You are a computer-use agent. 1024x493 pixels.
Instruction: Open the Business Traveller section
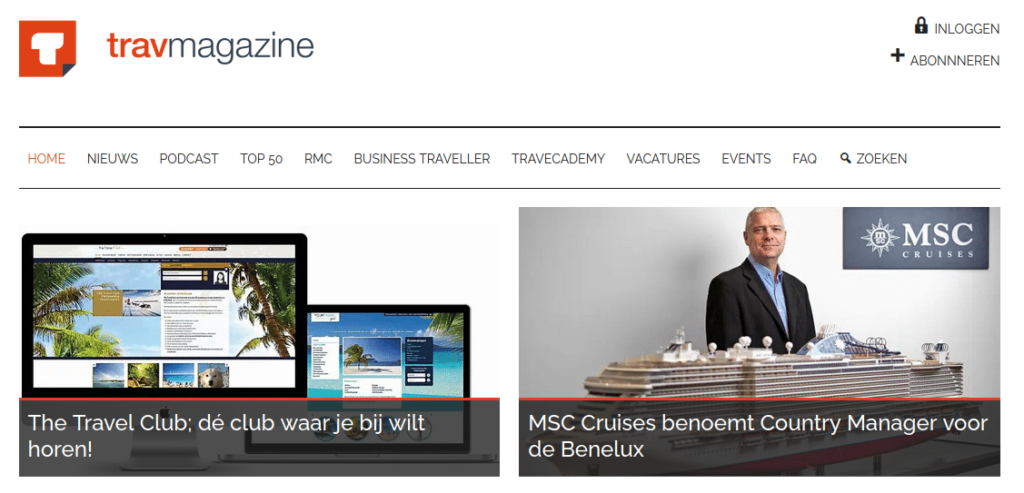pyautogui.click(x=422, y=159)
